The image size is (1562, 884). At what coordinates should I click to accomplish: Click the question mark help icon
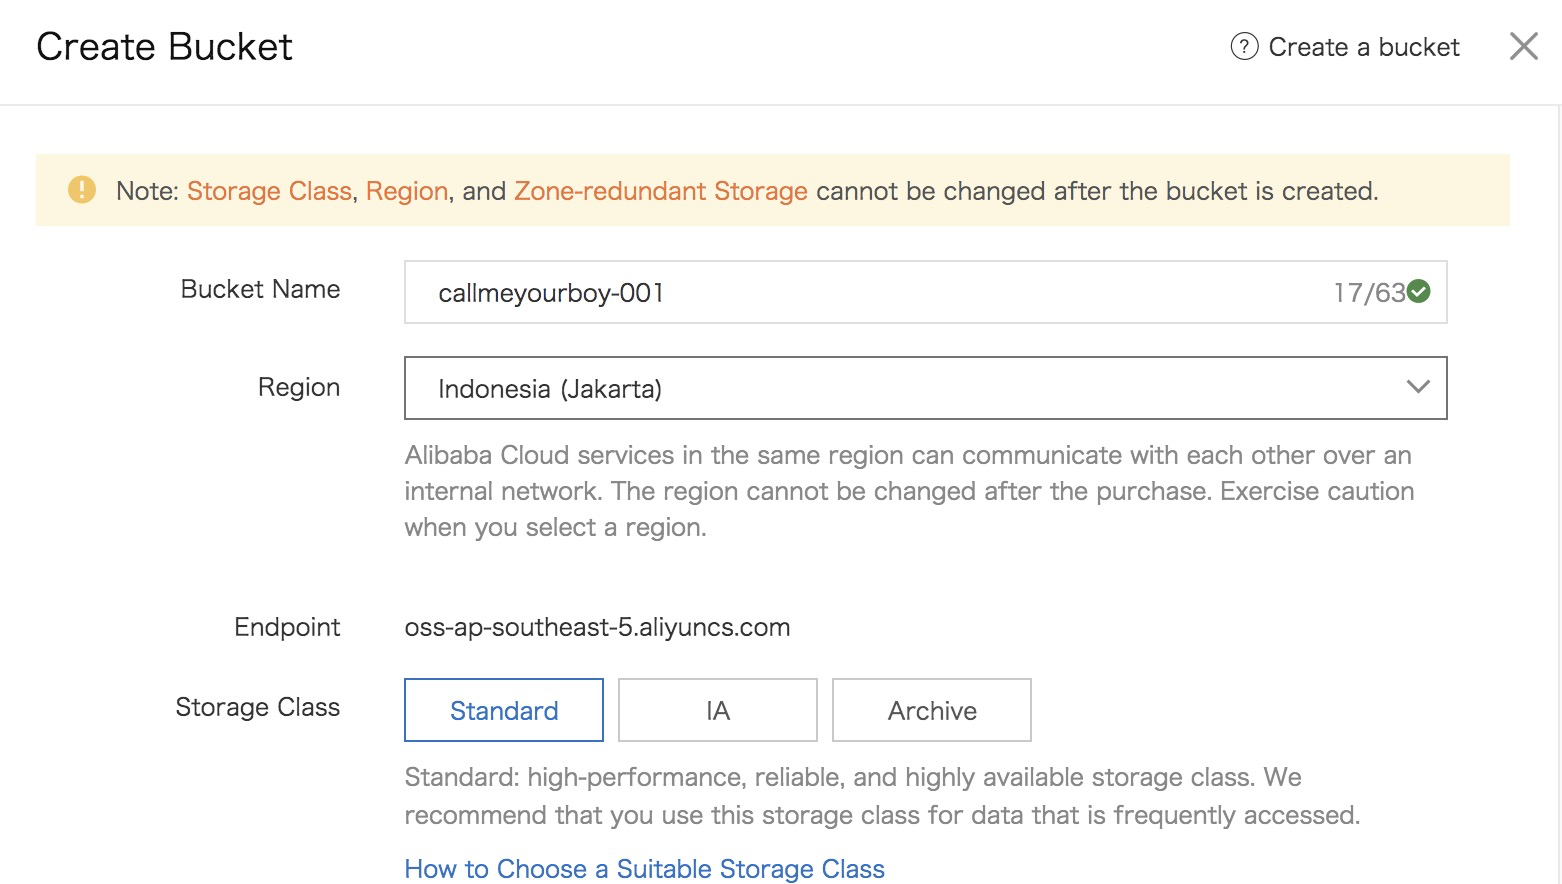click(1244, 47)
